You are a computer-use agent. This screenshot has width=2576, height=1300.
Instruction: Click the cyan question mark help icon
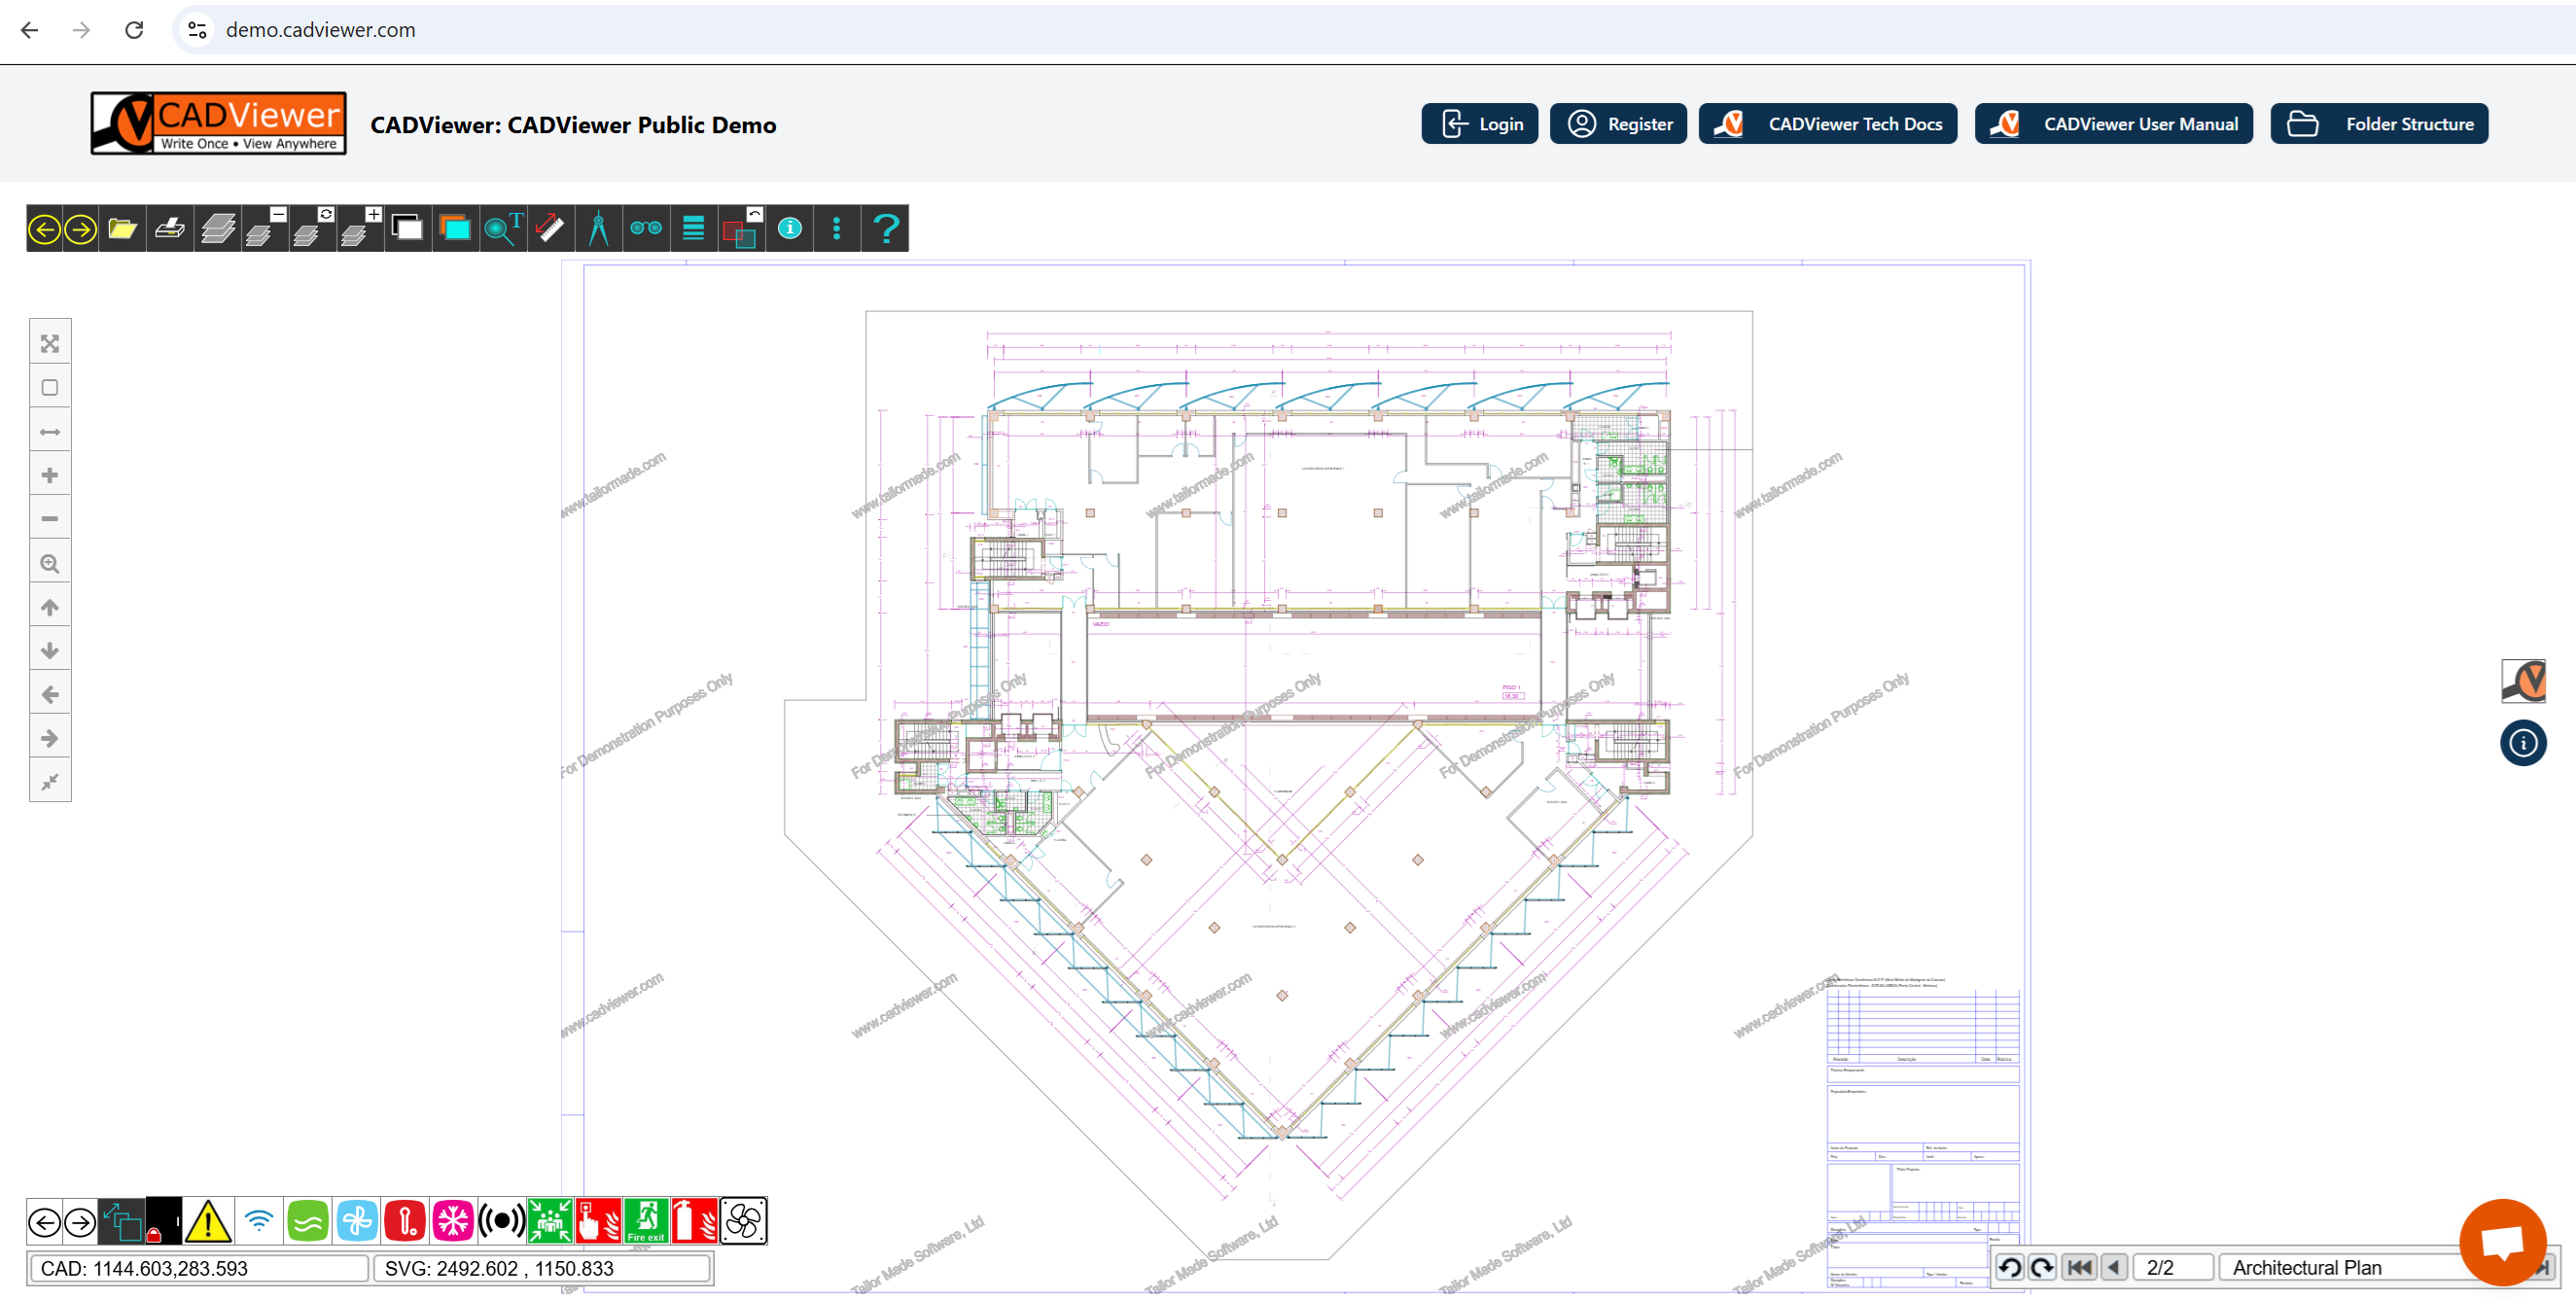click(886, 229)
